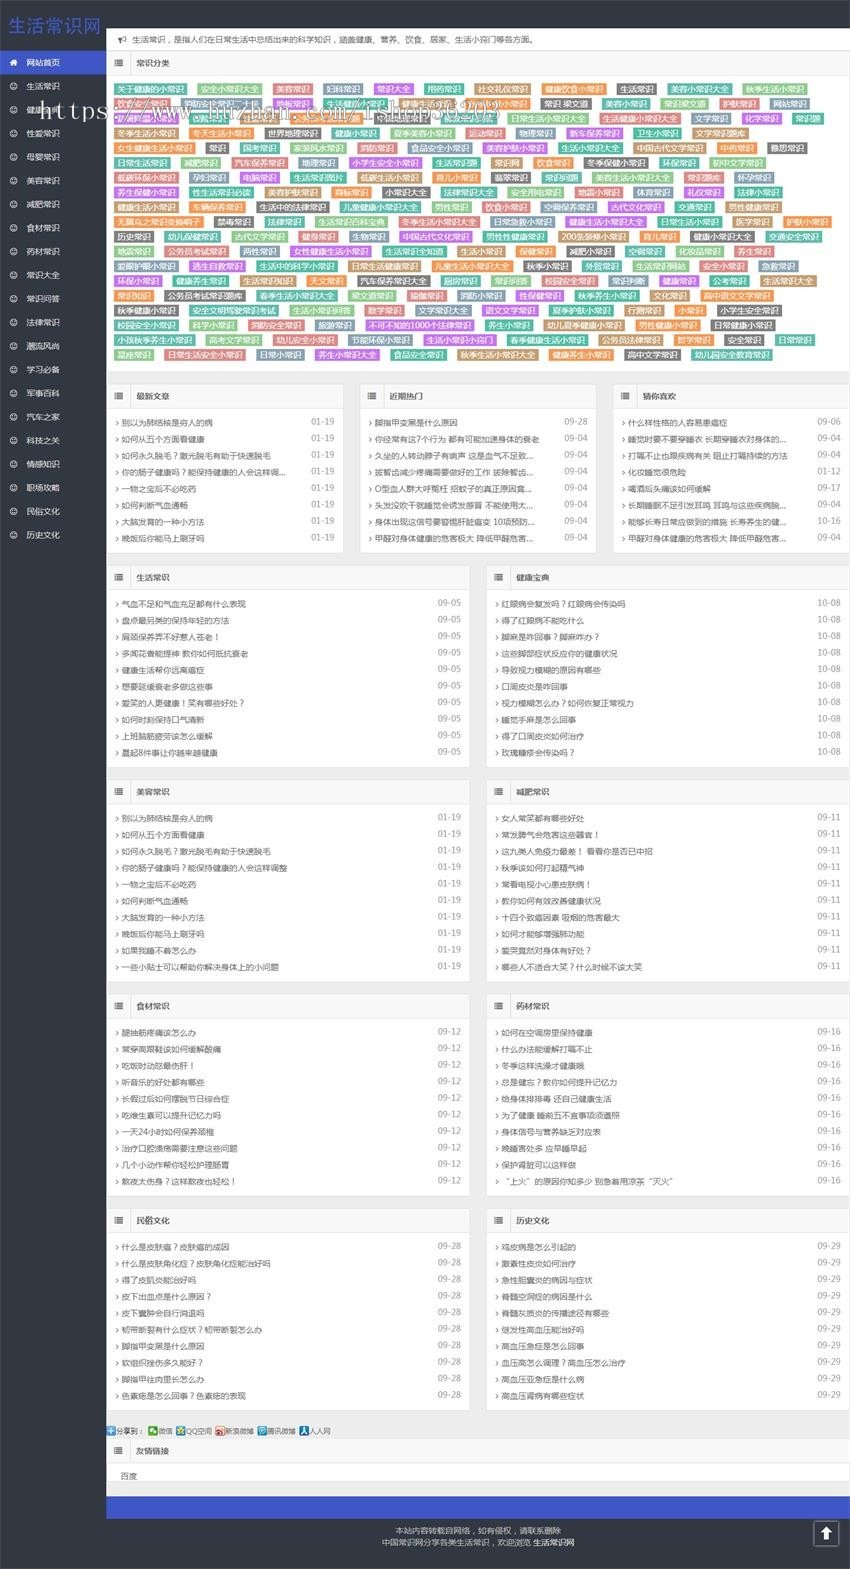Open article 什么是皮肤癌？皮肤癌的成因
Viewport: 850px width, 1569px height.
click(175, 1247)
